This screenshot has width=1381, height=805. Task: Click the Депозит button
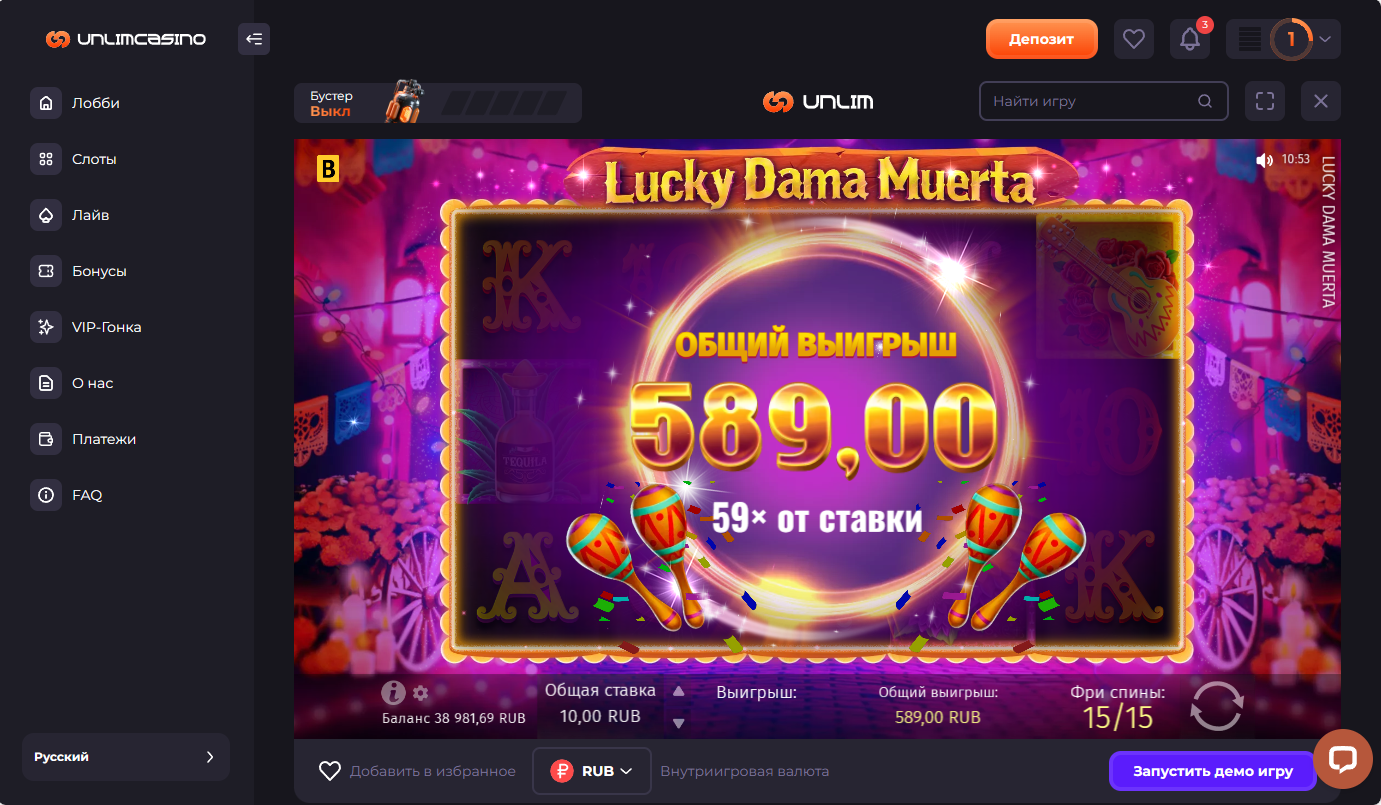(x=1042, y=39)
